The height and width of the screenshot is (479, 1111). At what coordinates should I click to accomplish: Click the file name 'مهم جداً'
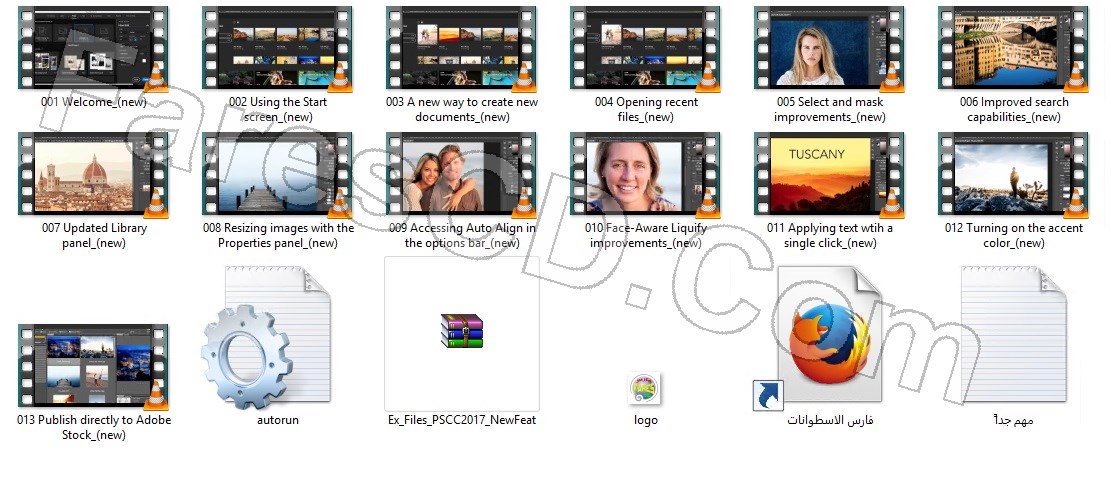pyautogui.click(x=1013, y=420)
